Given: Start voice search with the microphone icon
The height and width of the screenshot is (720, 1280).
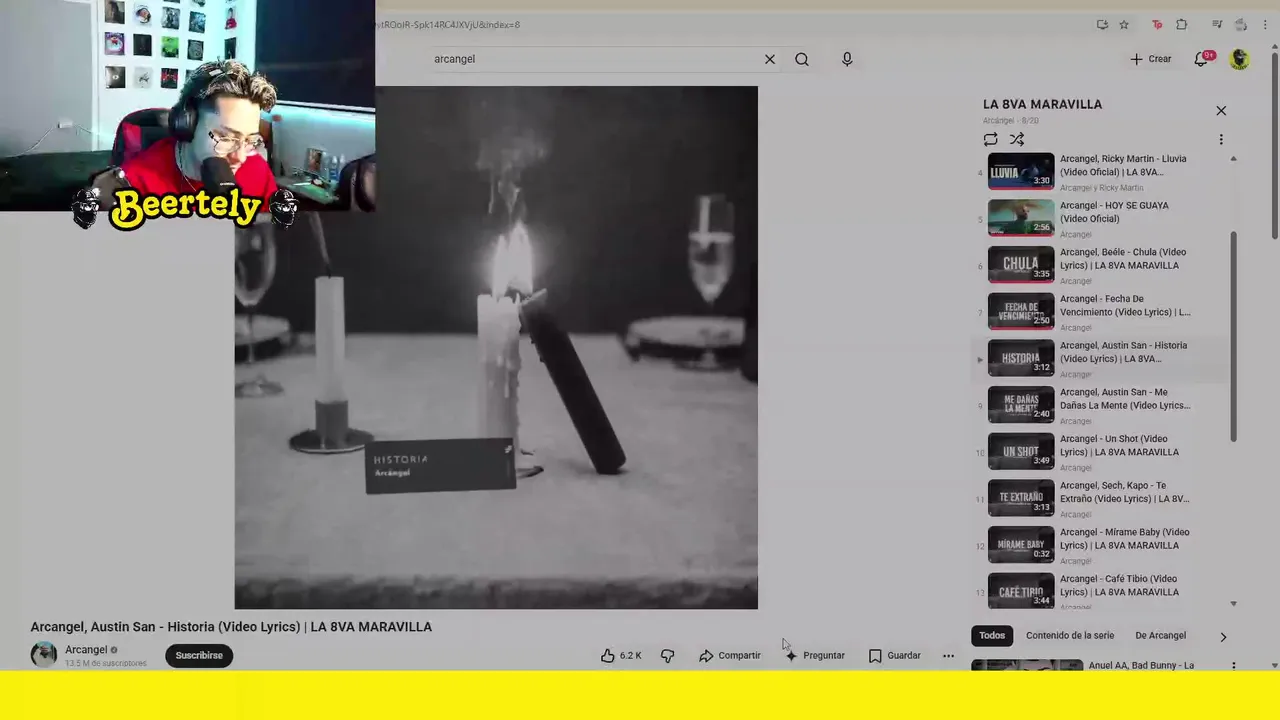Looking at the screenshot, I should [847, 59].
